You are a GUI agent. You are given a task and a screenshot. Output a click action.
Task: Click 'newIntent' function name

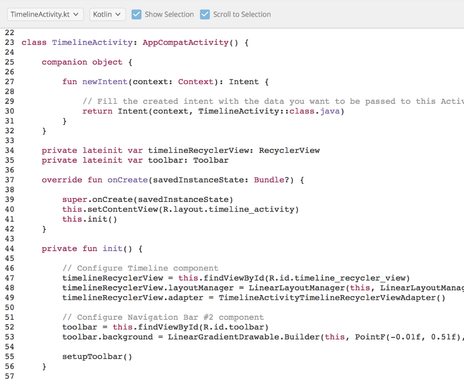tap(105, 82)
